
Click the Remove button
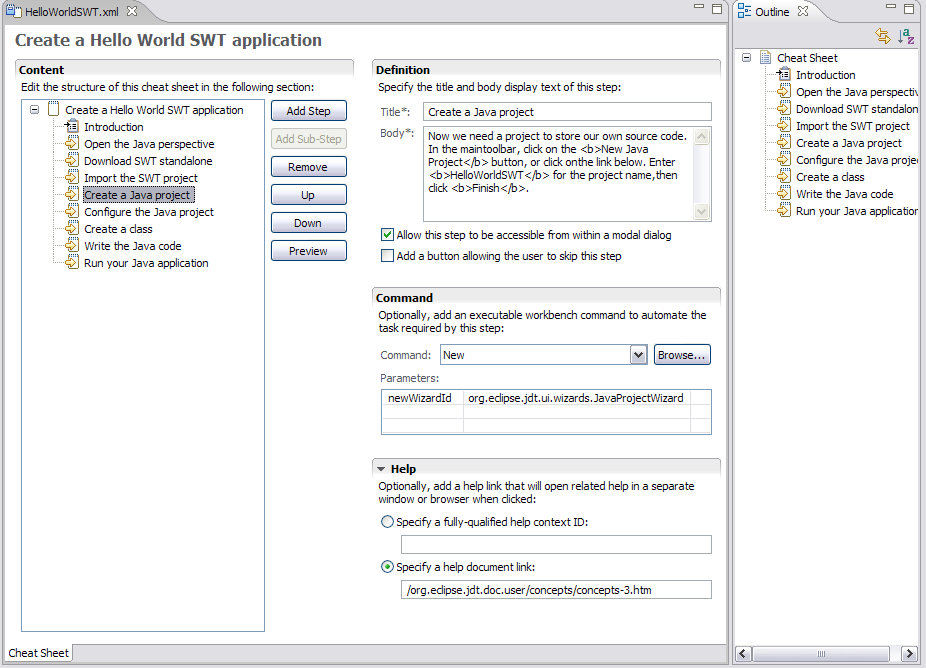coord(309,167)
